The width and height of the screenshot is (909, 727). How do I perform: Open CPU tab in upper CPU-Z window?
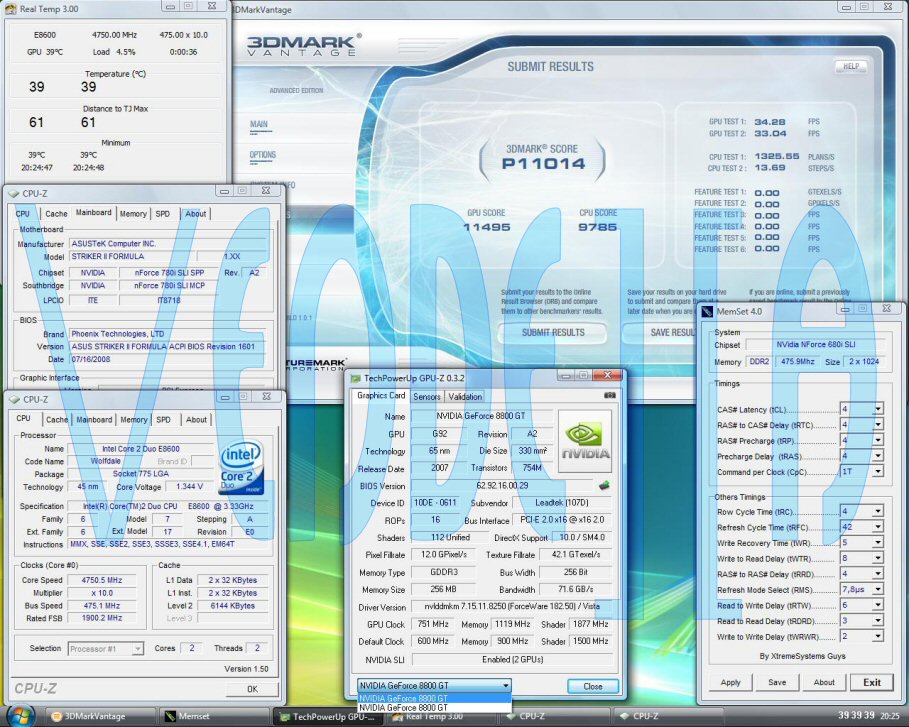click(x=23, y=213)
